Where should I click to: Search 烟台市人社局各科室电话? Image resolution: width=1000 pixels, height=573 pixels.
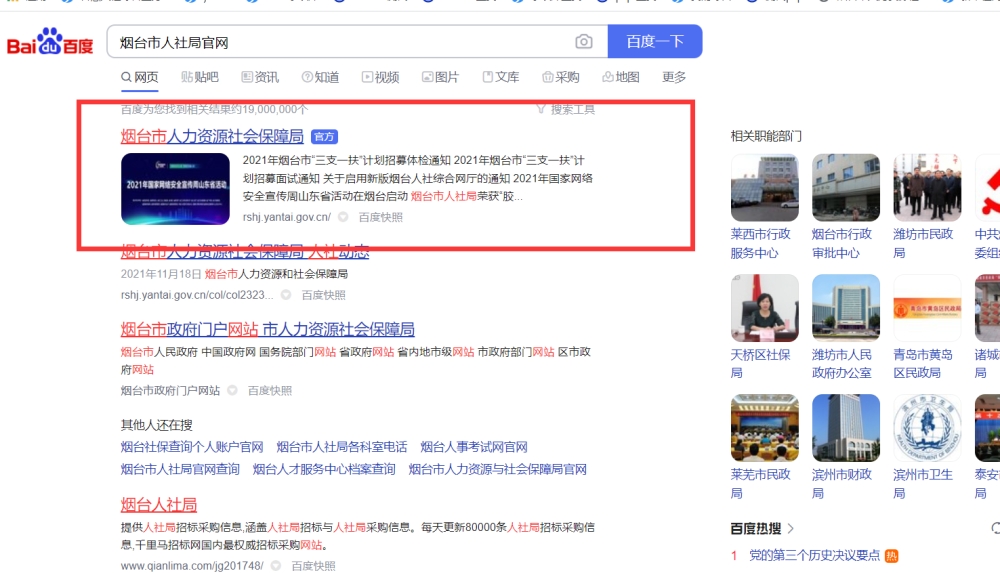[342, 447]
